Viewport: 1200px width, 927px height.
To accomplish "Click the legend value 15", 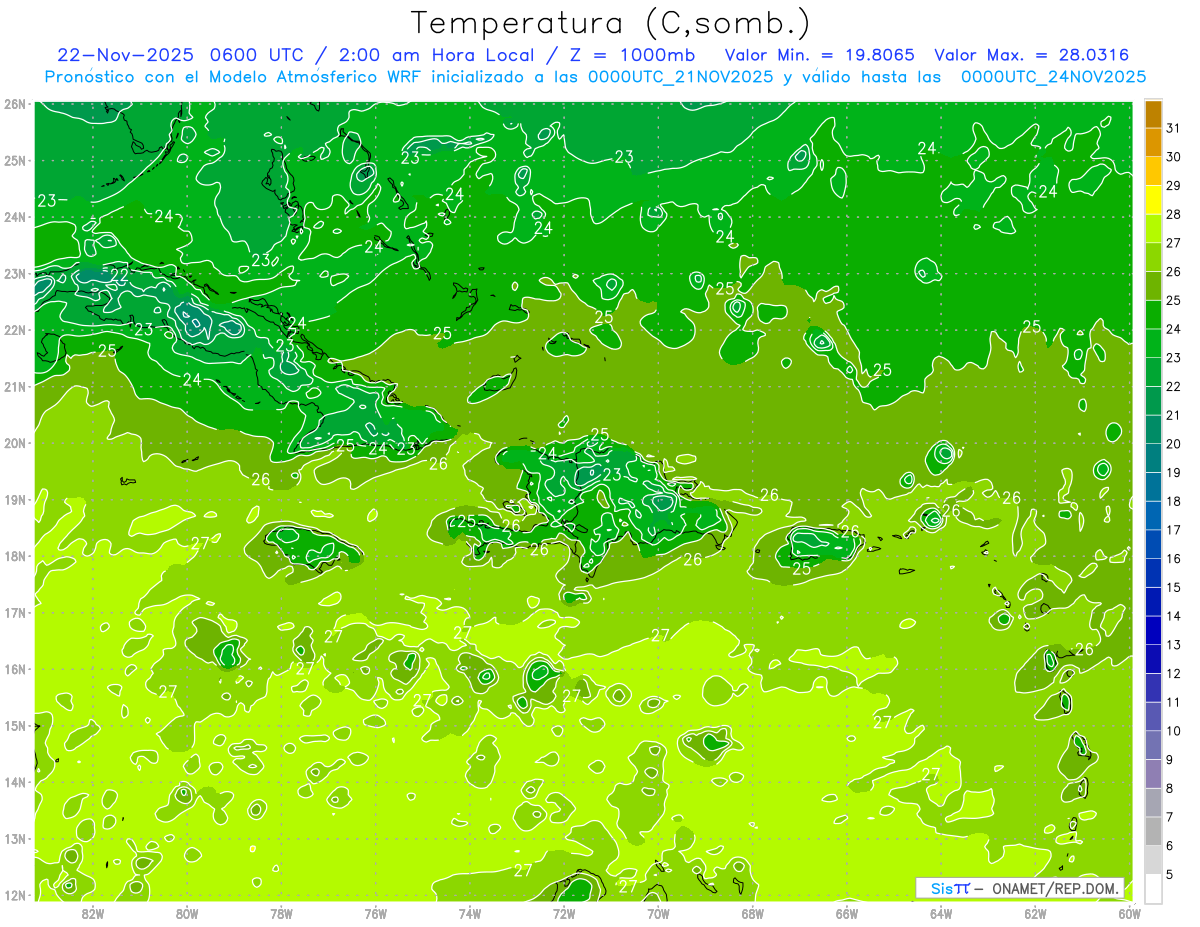I will pos(1173,587).
